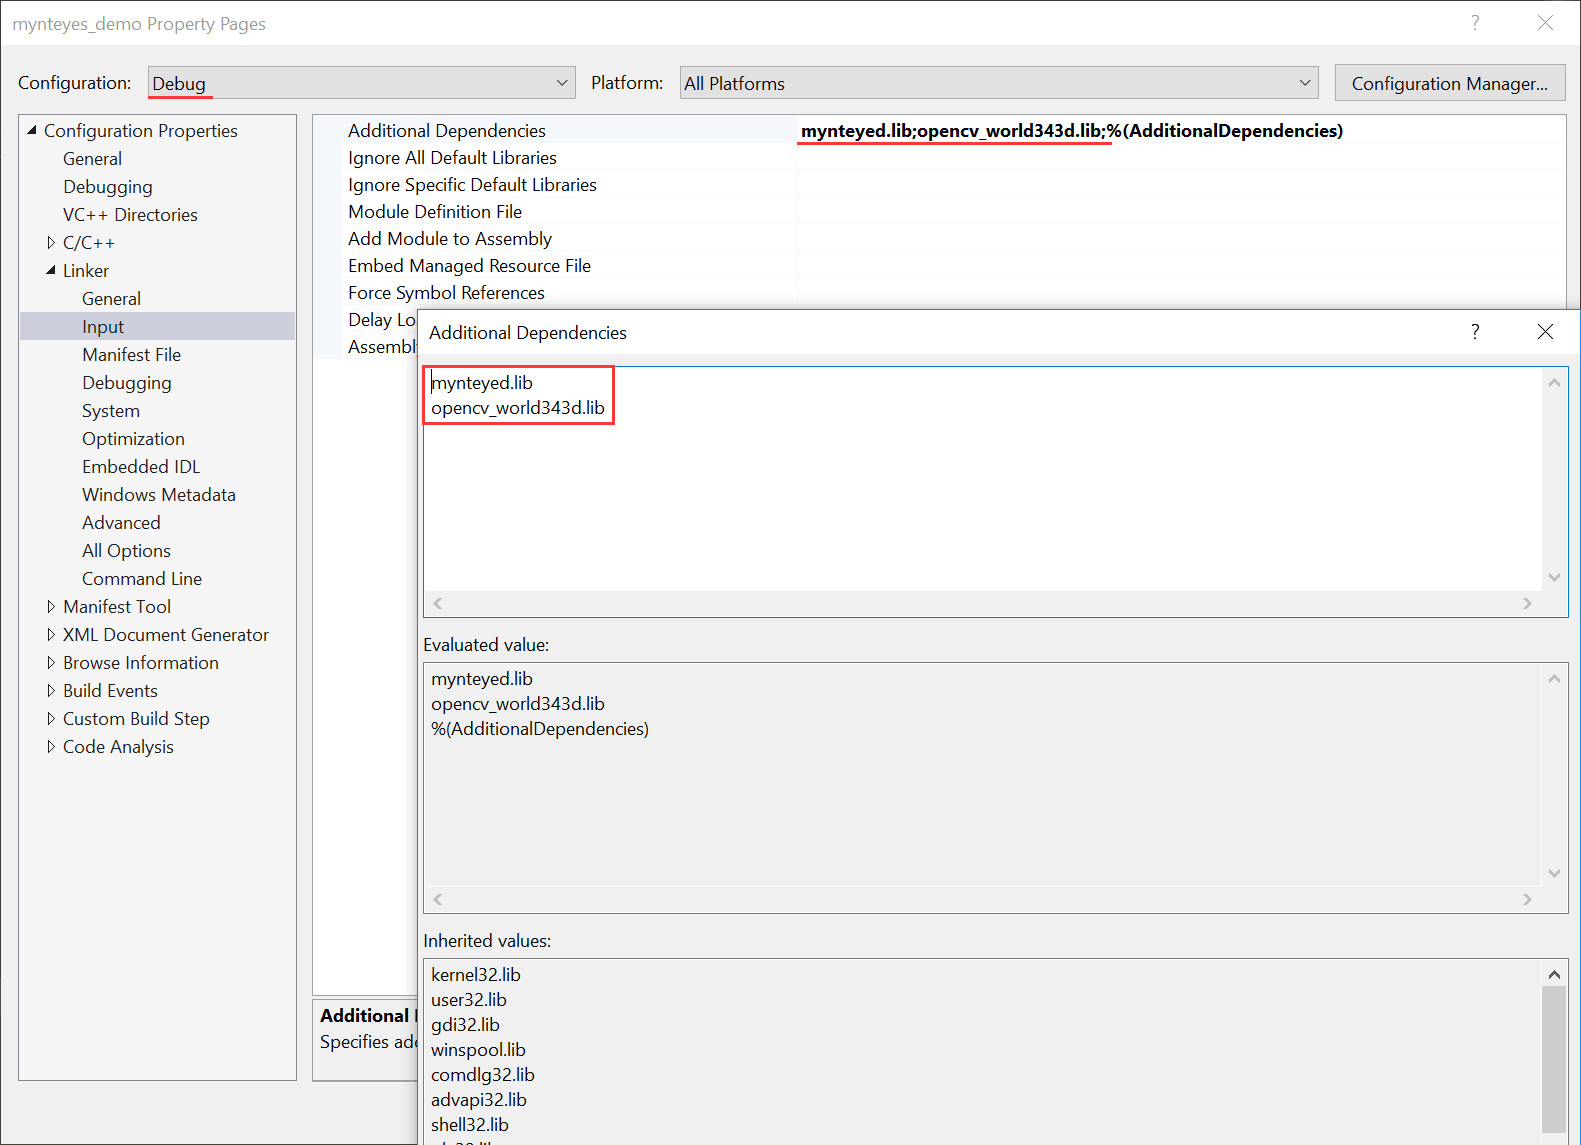
Task: Expand the Code Analysis node
Action: (x=51, y=747)
